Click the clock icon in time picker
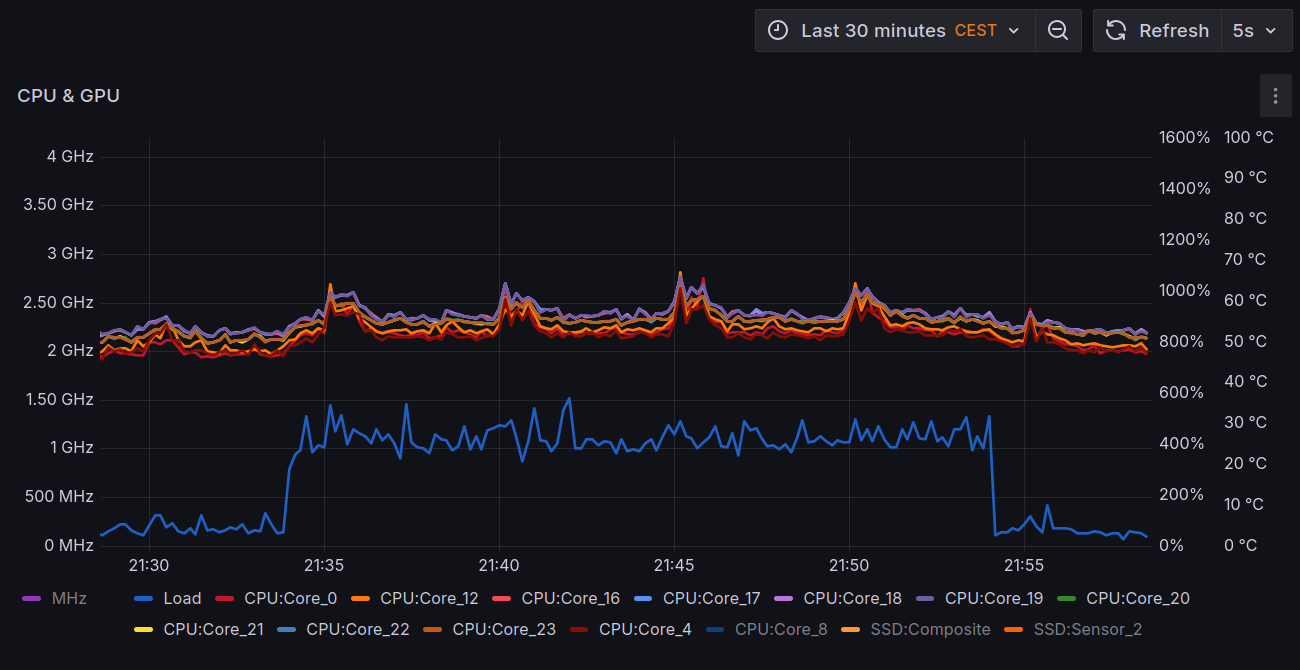Screen dimensions: 1300x670 point(778,31)
